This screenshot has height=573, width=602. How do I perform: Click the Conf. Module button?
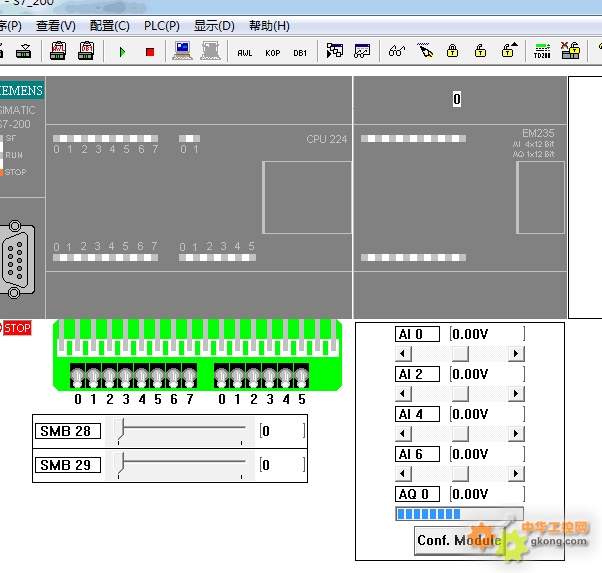[460, 540]
